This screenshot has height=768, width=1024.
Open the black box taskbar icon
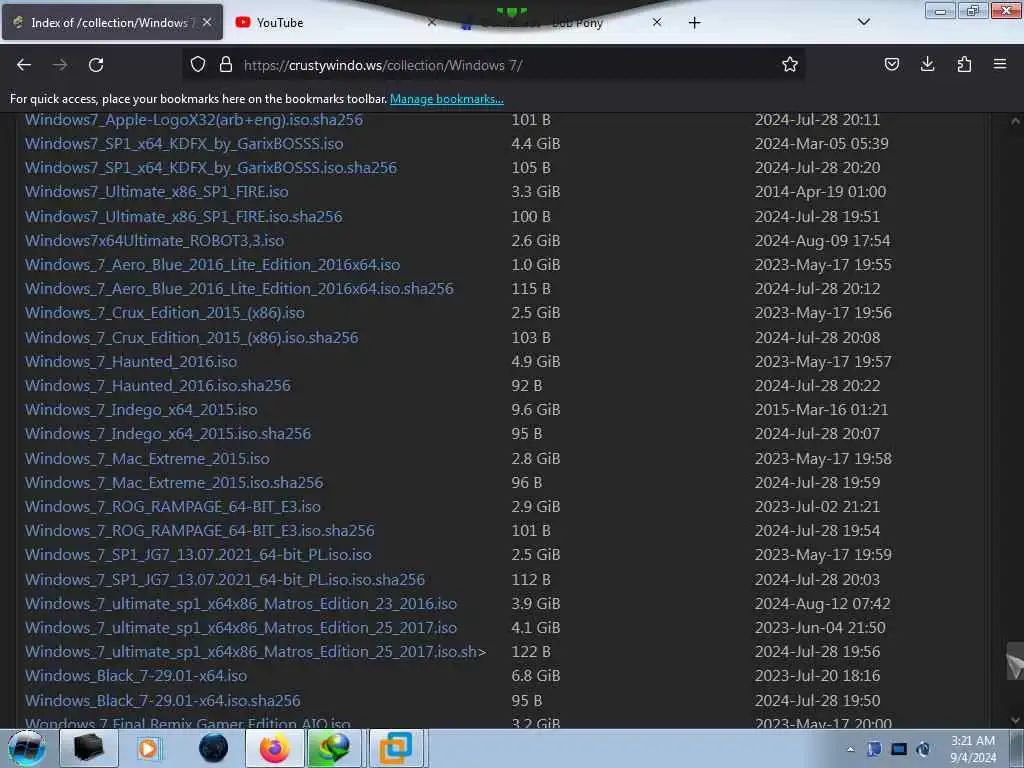coord(89,748)
